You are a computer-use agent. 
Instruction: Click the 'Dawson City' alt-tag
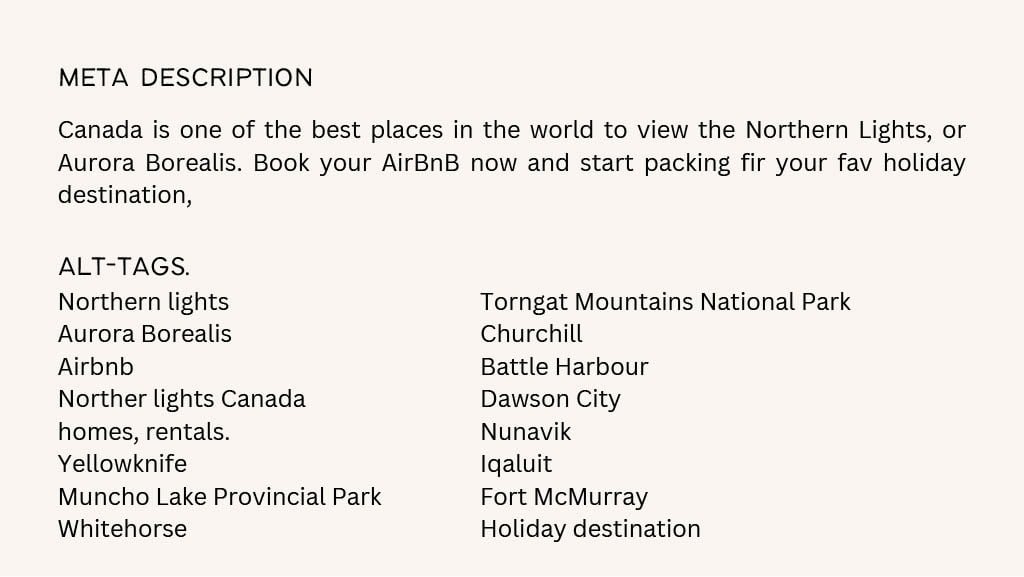click(550, 399)
